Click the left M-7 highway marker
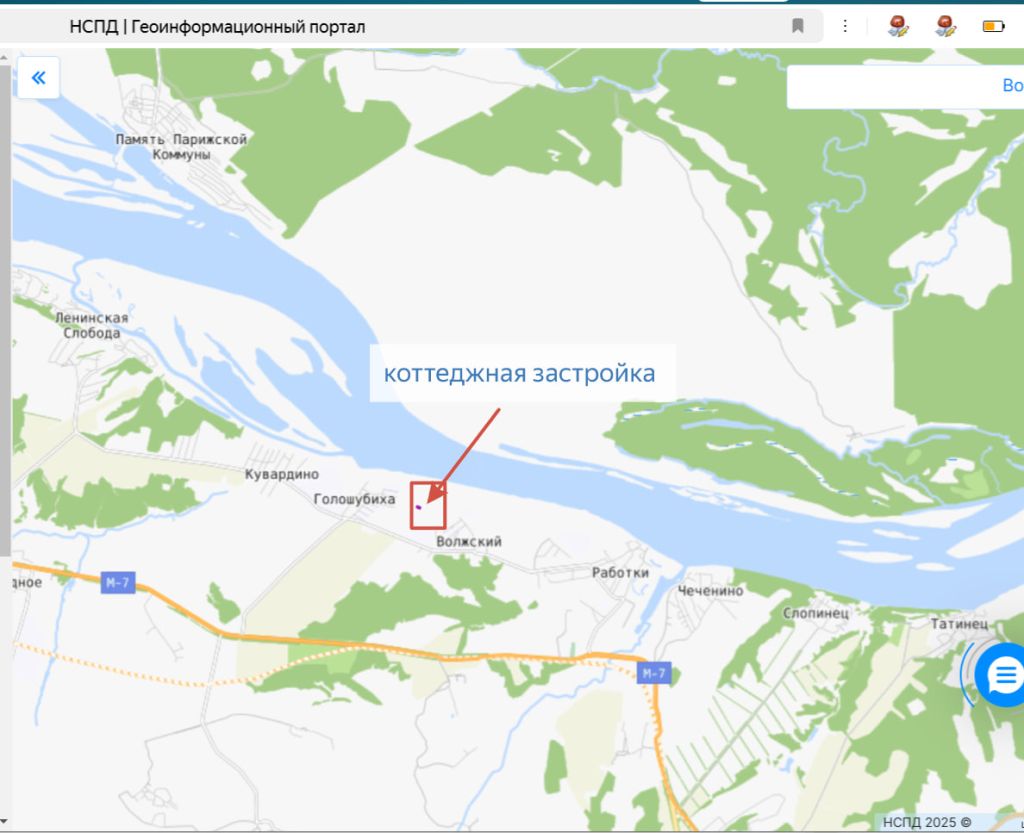The width and height of the screenshot is (1024, 833). coord(118,582)
